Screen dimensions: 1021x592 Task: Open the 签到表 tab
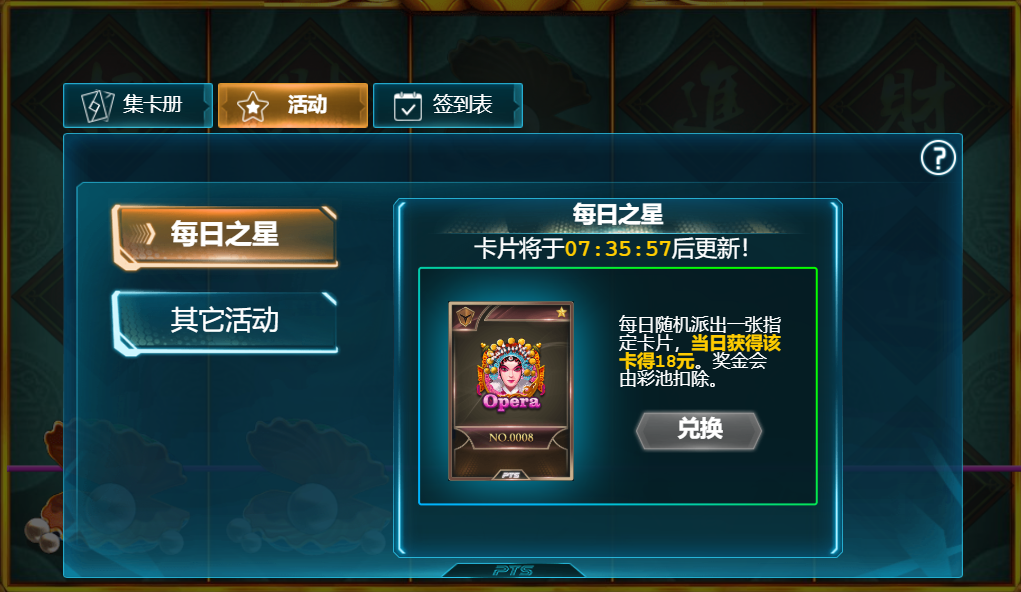tap(448, 105)
